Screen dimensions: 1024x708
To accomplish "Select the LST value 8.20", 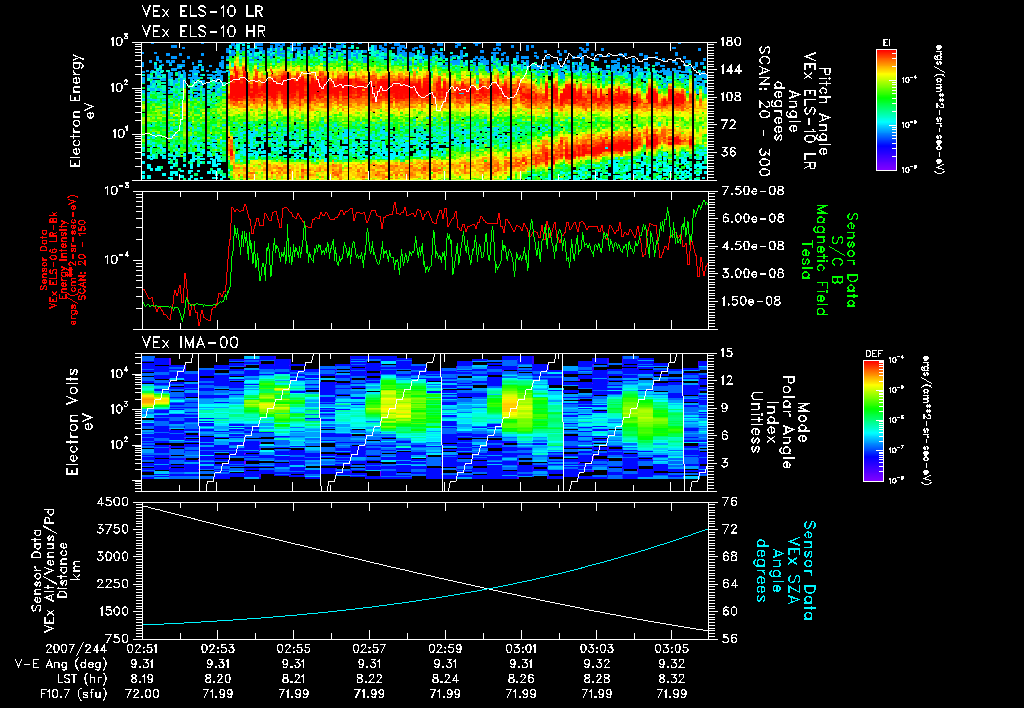I will click(217, 679).
